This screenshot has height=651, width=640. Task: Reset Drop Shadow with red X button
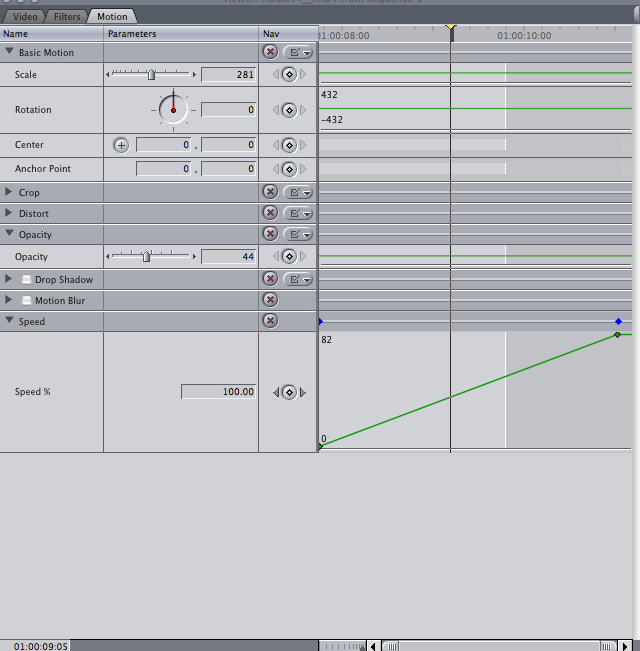[x=270, y=279]
